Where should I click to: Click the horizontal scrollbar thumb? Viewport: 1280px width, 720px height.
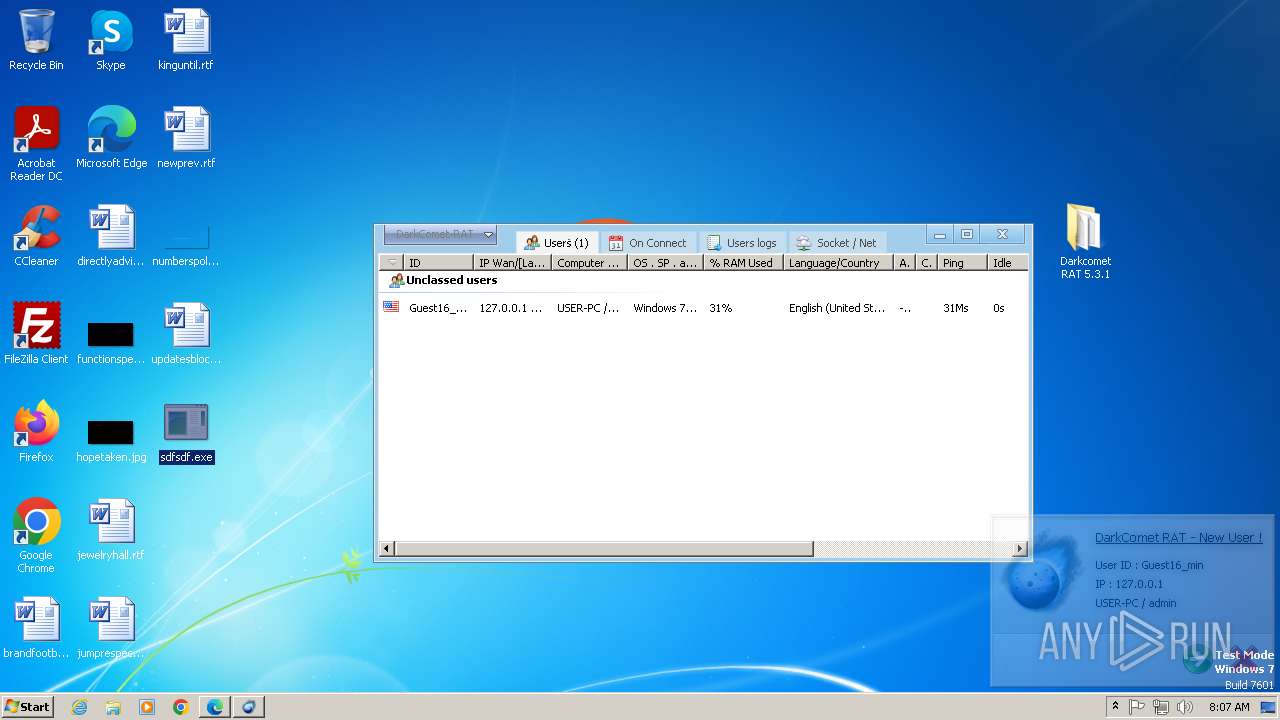coord(604,548)
